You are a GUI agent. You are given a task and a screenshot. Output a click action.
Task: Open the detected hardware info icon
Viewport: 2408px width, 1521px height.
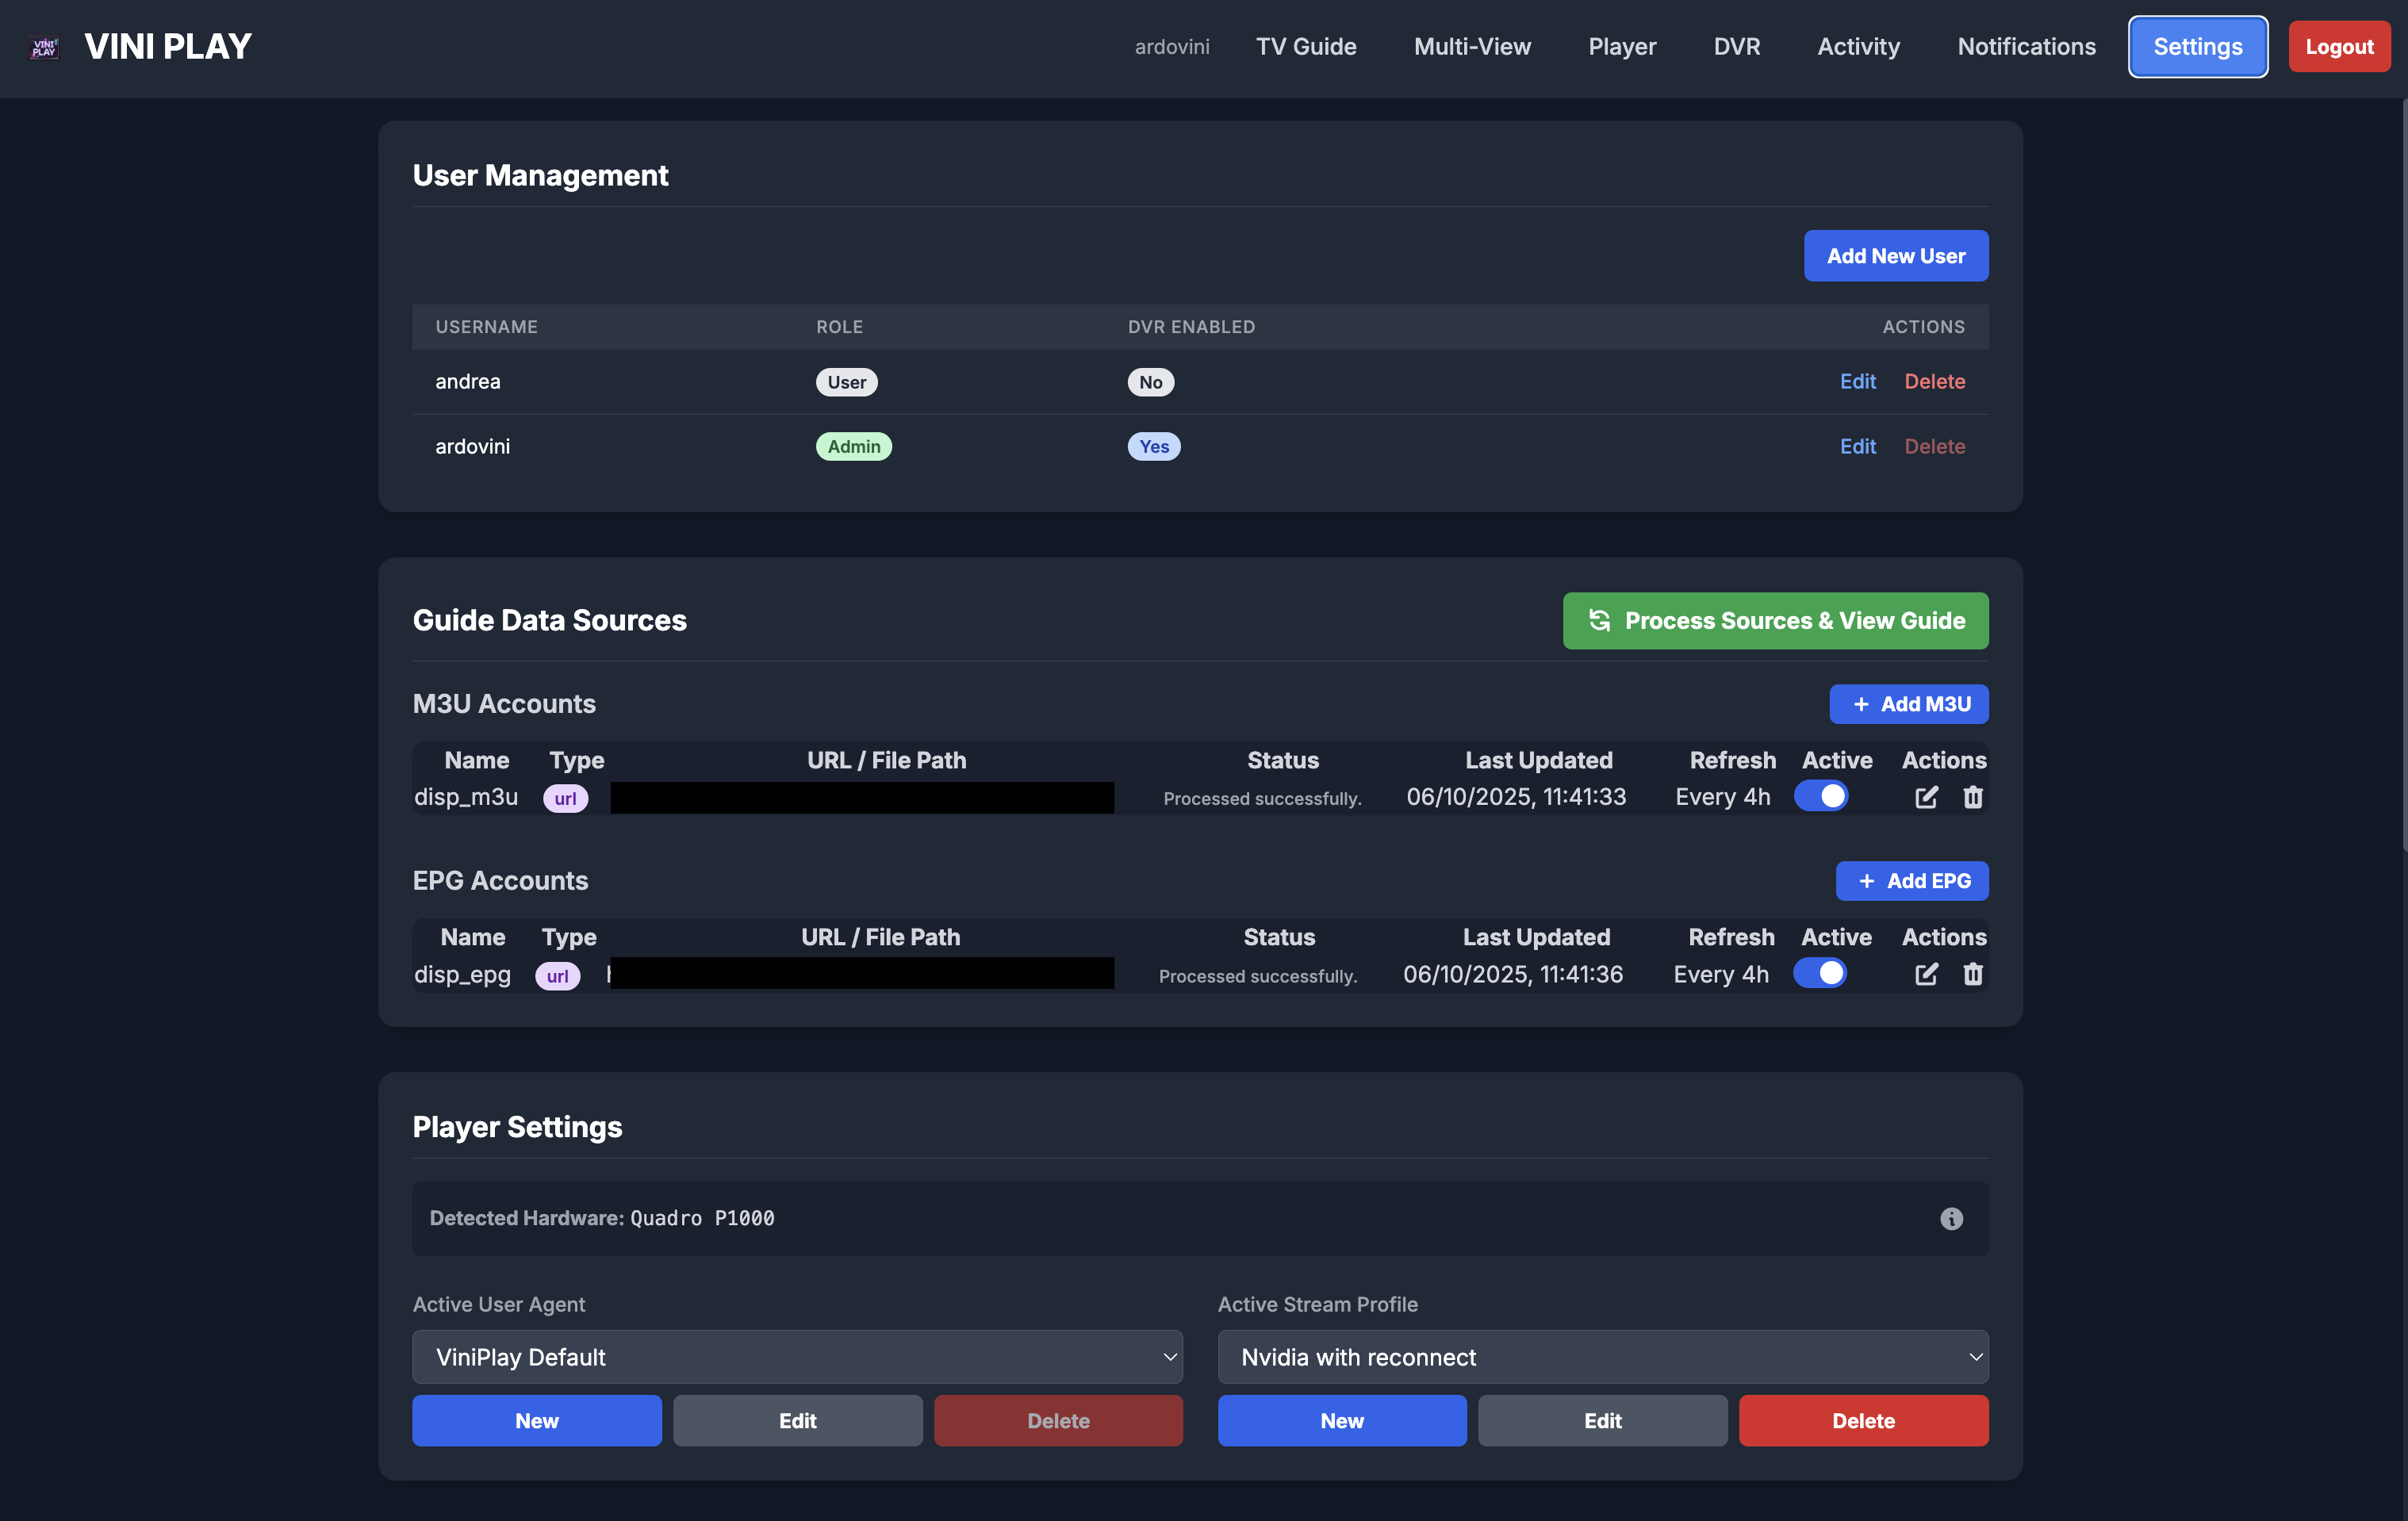1951,1218
